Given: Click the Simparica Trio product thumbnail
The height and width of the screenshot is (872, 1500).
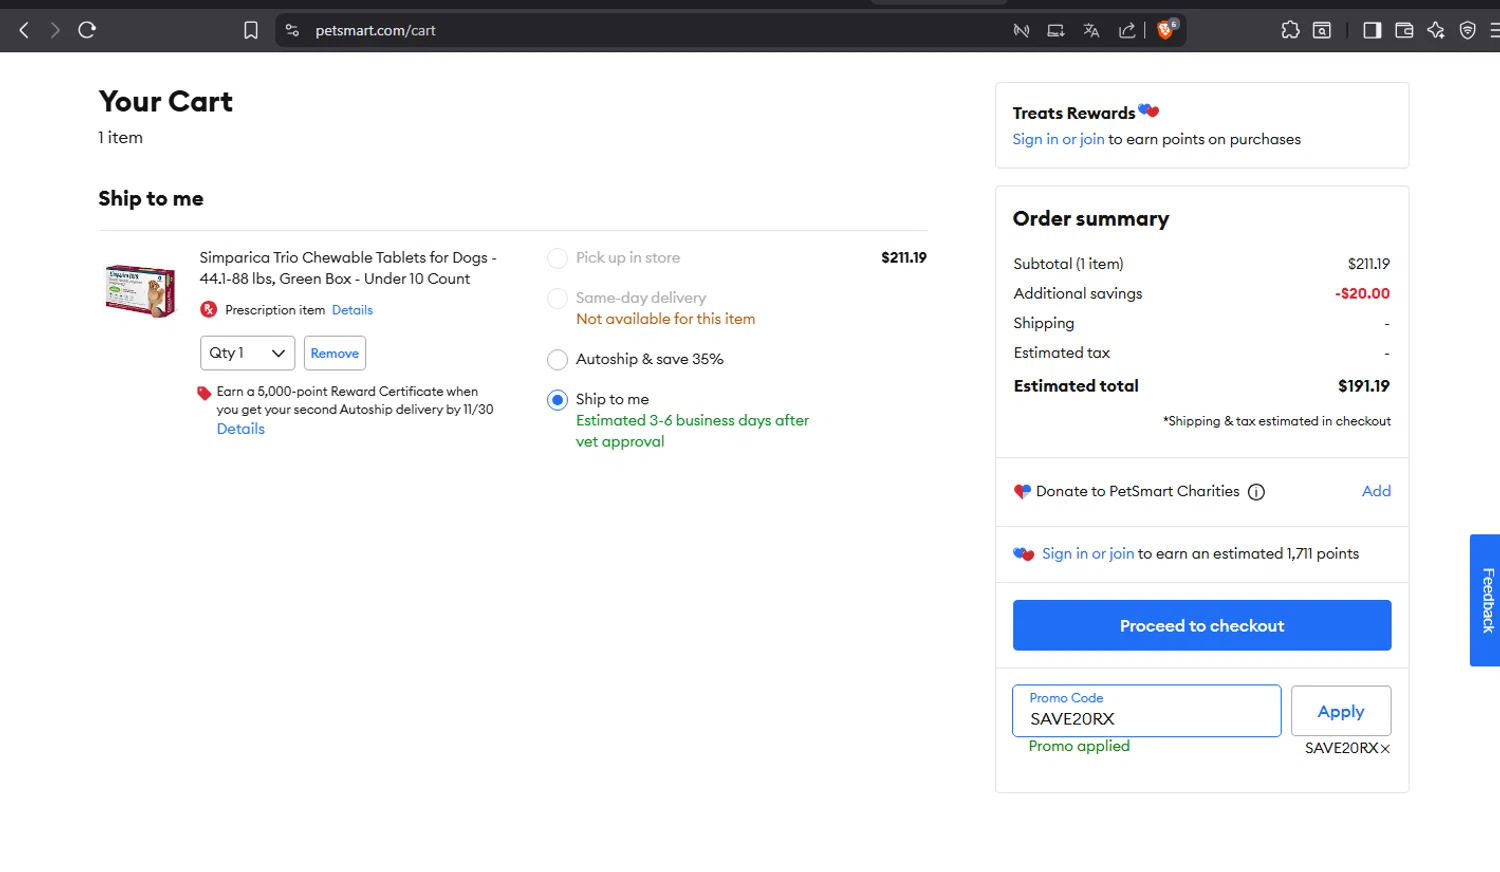Looking at the screenshot, I should 140,290.
